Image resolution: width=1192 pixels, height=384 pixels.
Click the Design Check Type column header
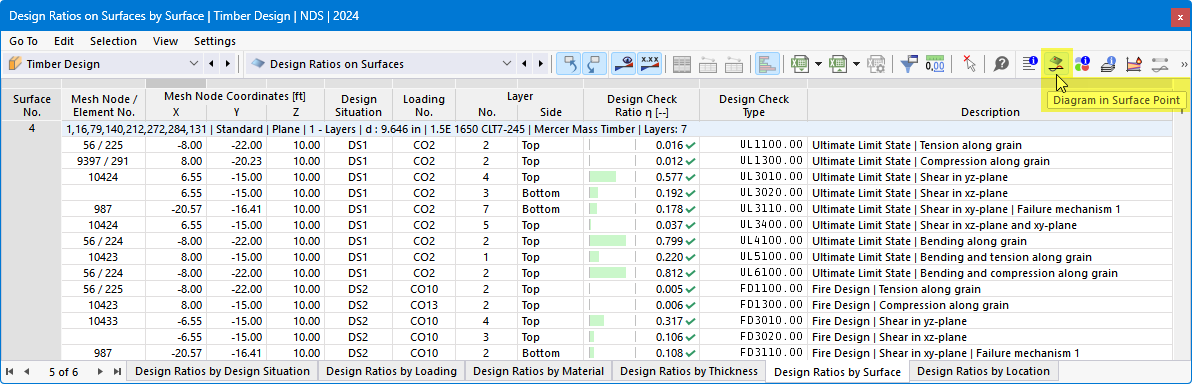(753, 105)
